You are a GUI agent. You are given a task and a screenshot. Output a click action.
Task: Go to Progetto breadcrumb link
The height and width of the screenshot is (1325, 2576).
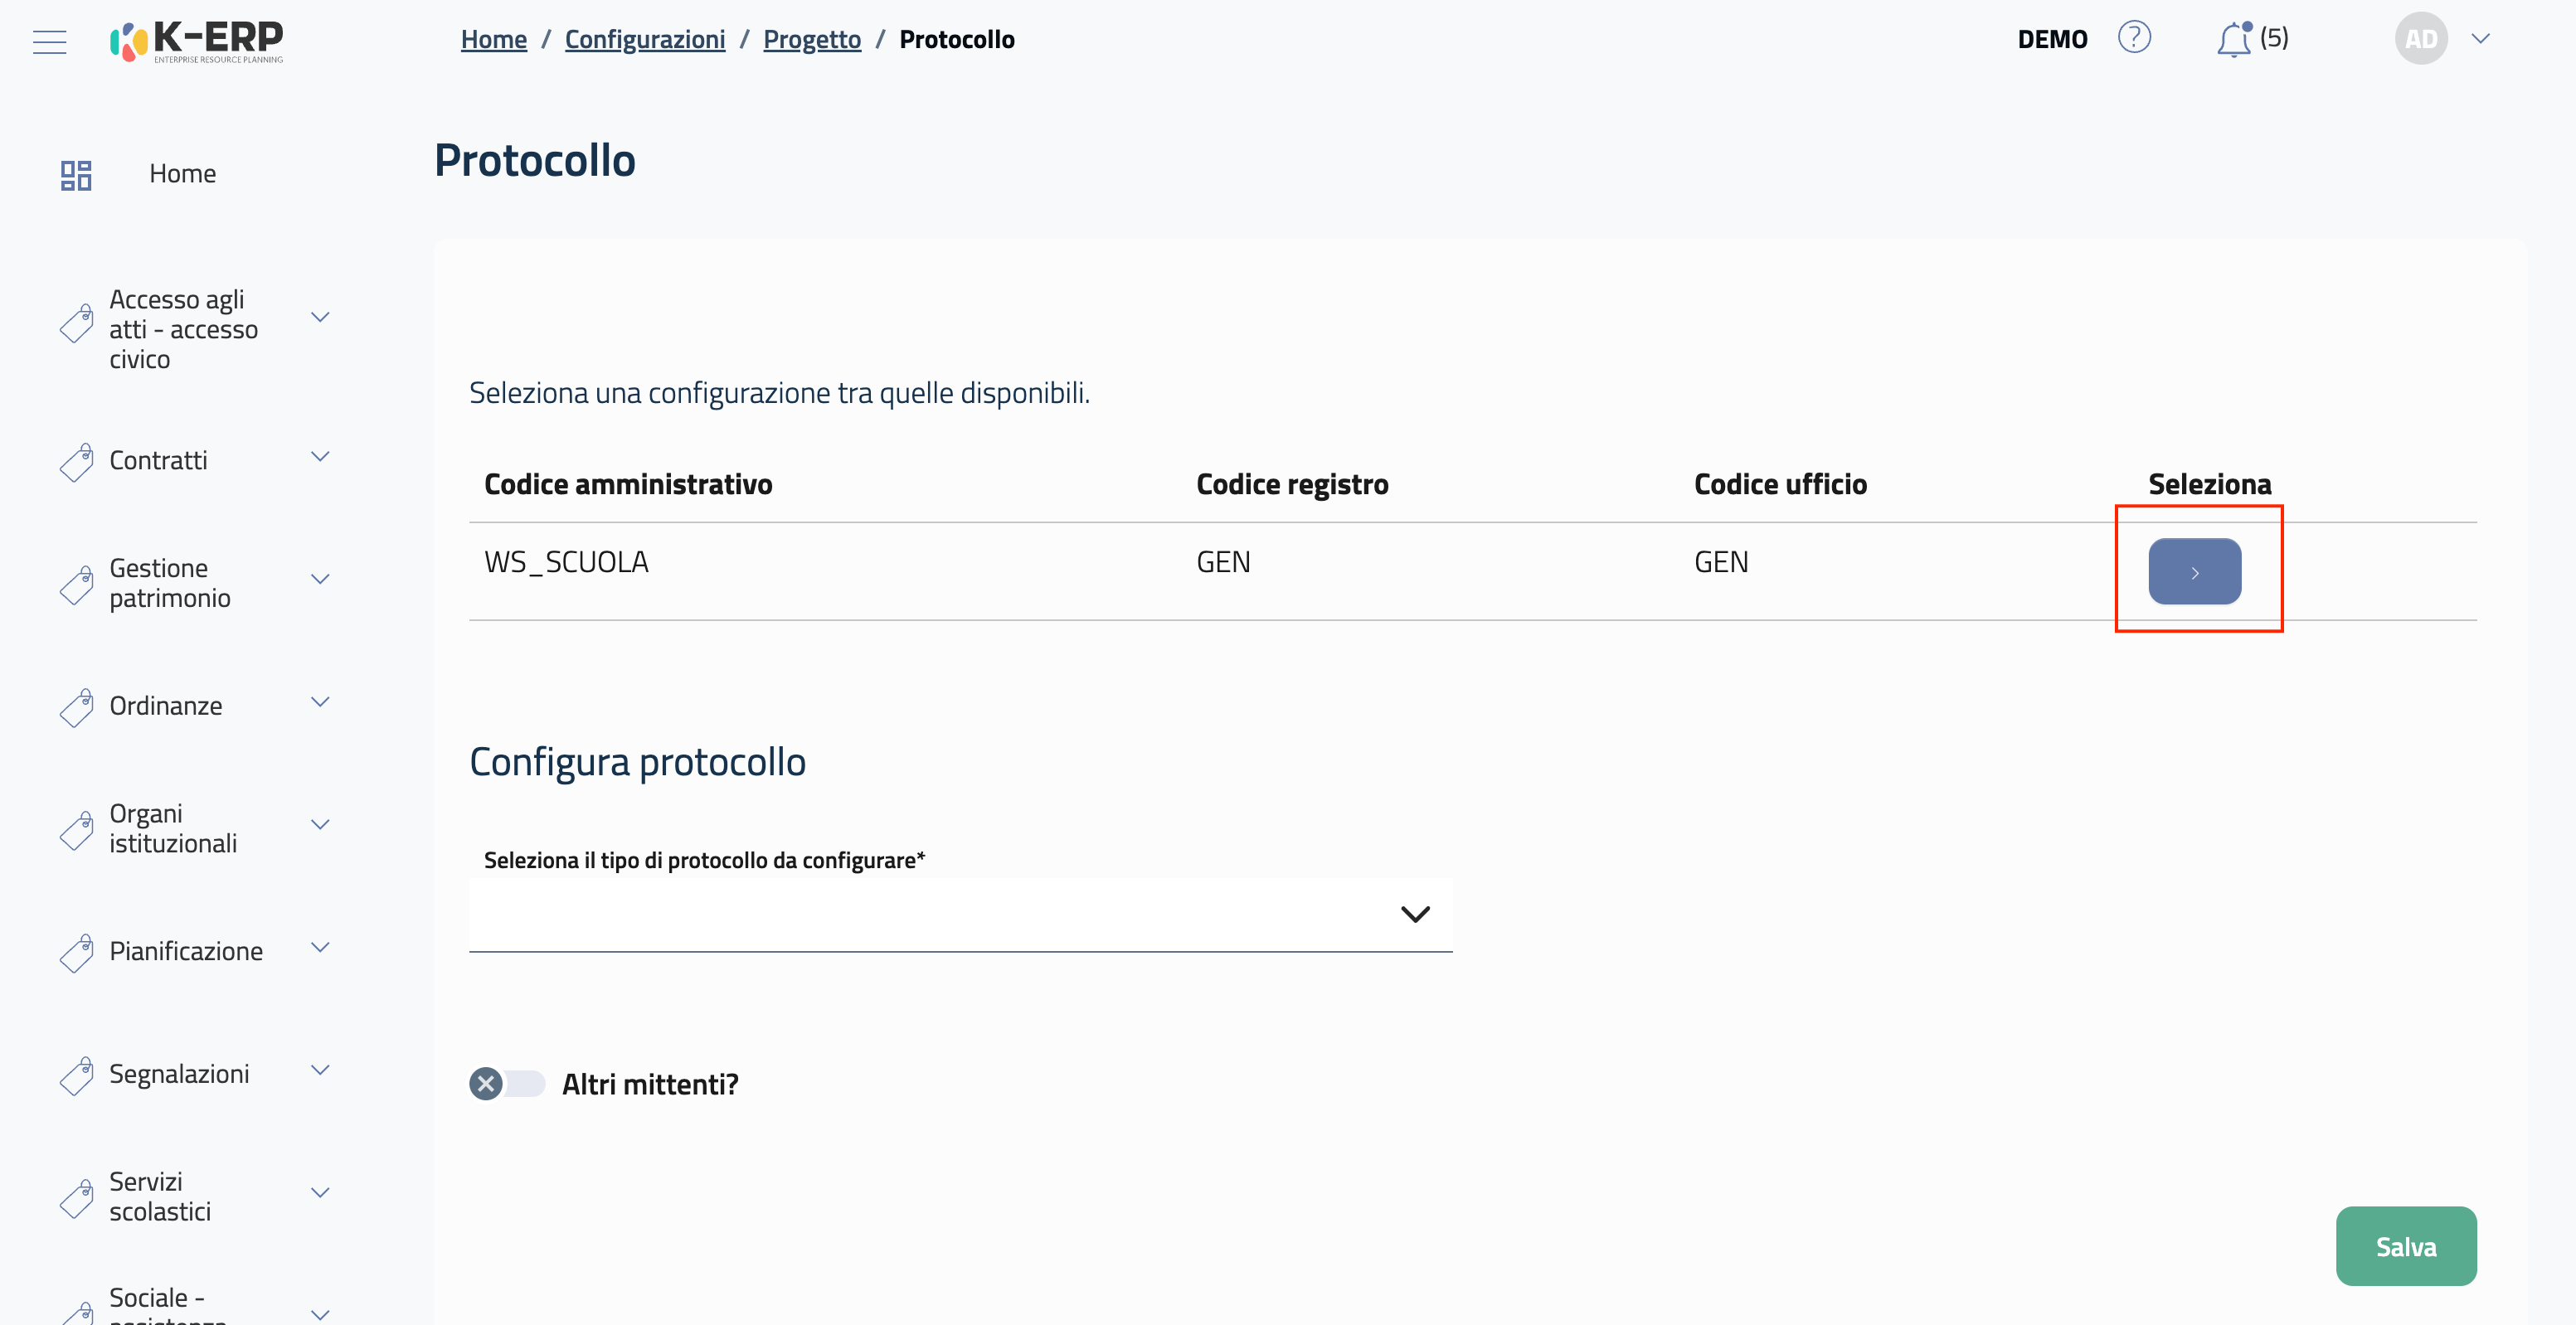811,39
